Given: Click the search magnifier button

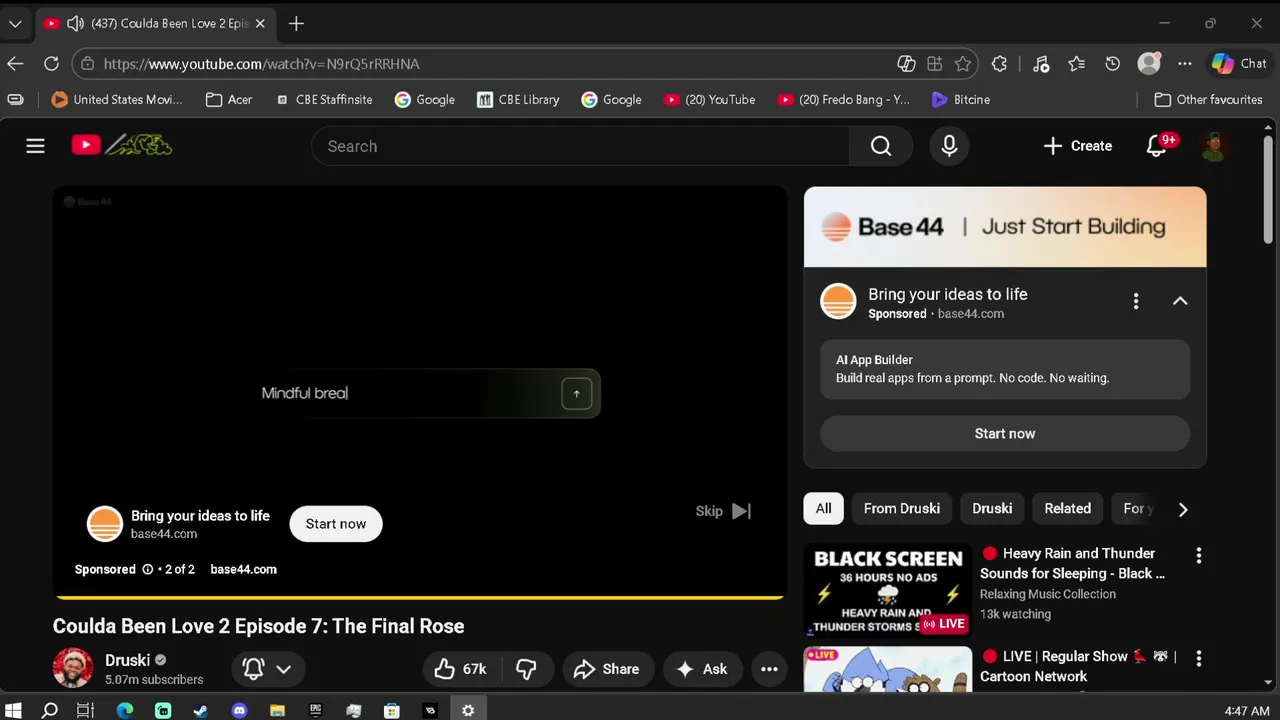Looking at the screenshot, I should 881,146.
